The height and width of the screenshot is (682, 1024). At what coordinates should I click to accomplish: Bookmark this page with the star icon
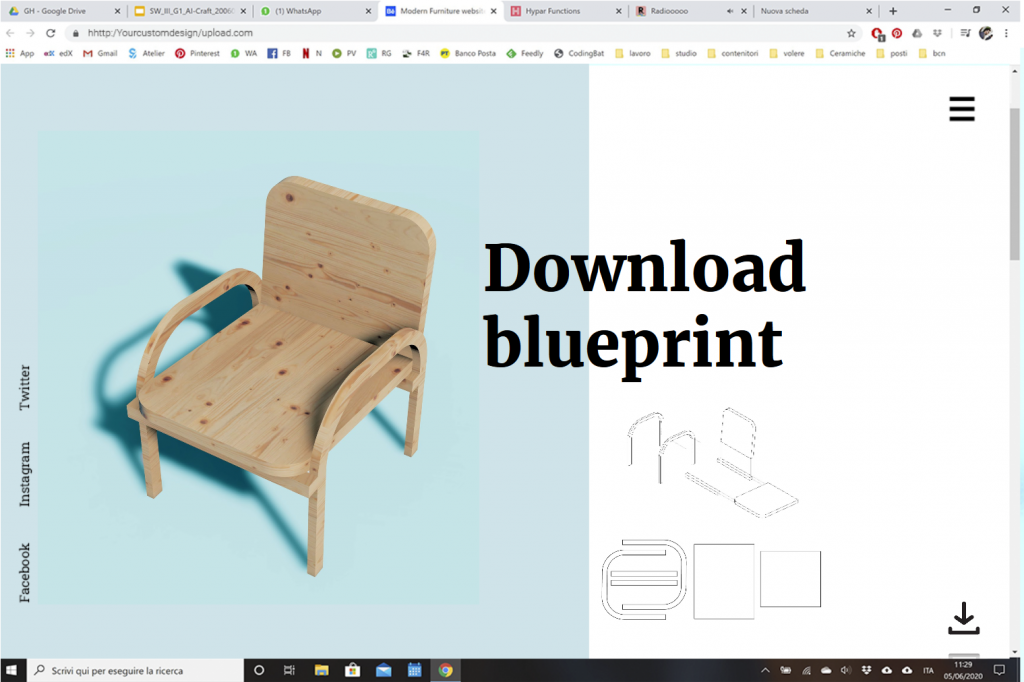click(851, 33)
